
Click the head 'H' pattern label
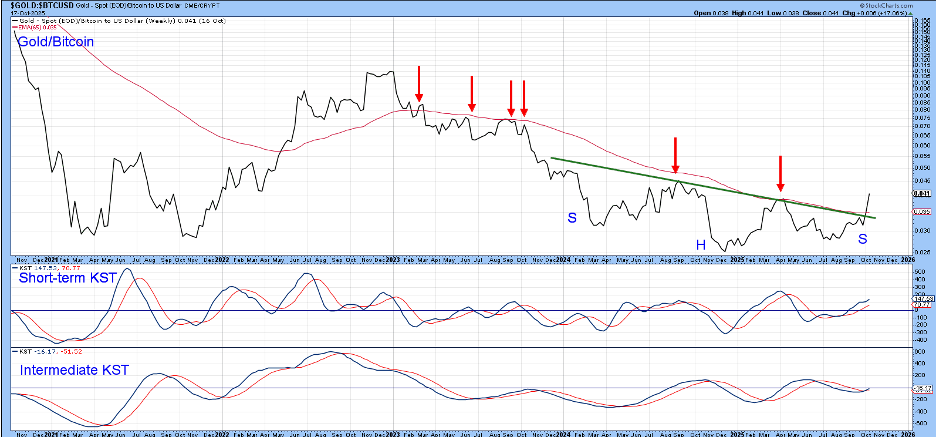click(702, 244)
